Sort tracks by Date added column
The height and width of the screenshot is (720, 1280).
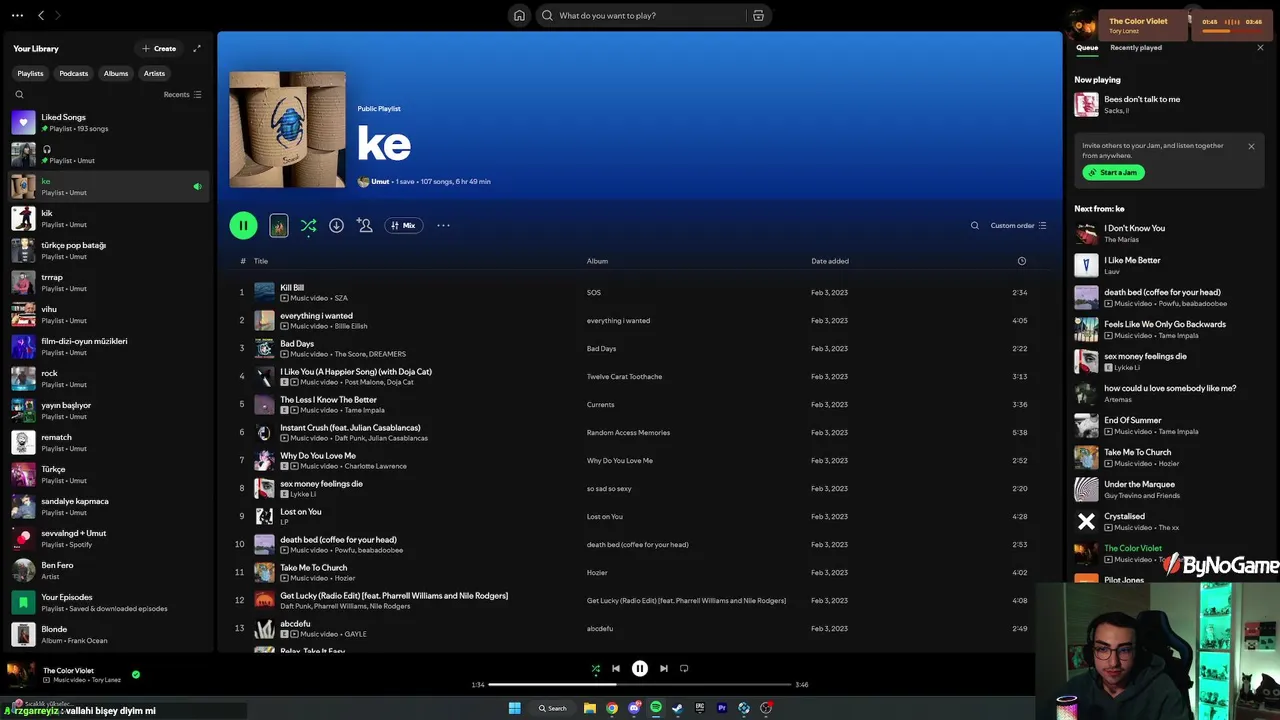(x=830, y=261)
